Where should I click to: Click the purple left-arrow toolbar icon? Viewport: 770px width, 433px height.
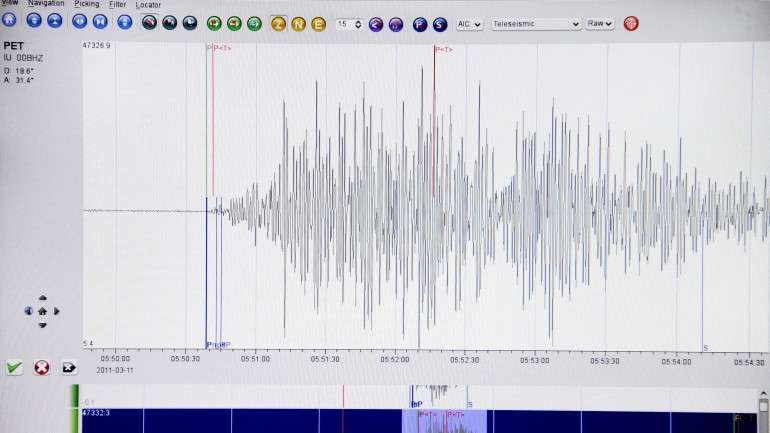(x=376, y=24)
